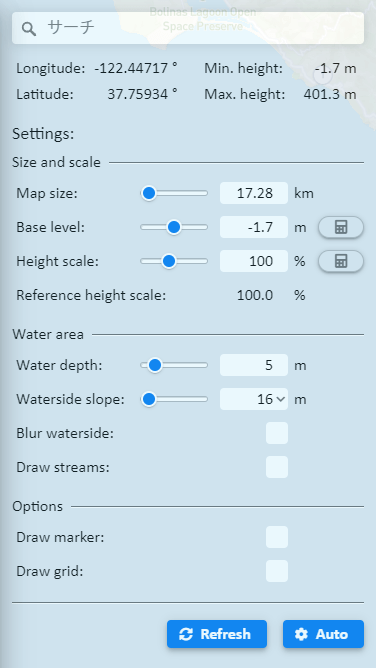Click the Auto gear button
Screen dimensions: 376x668
(323, 634)
